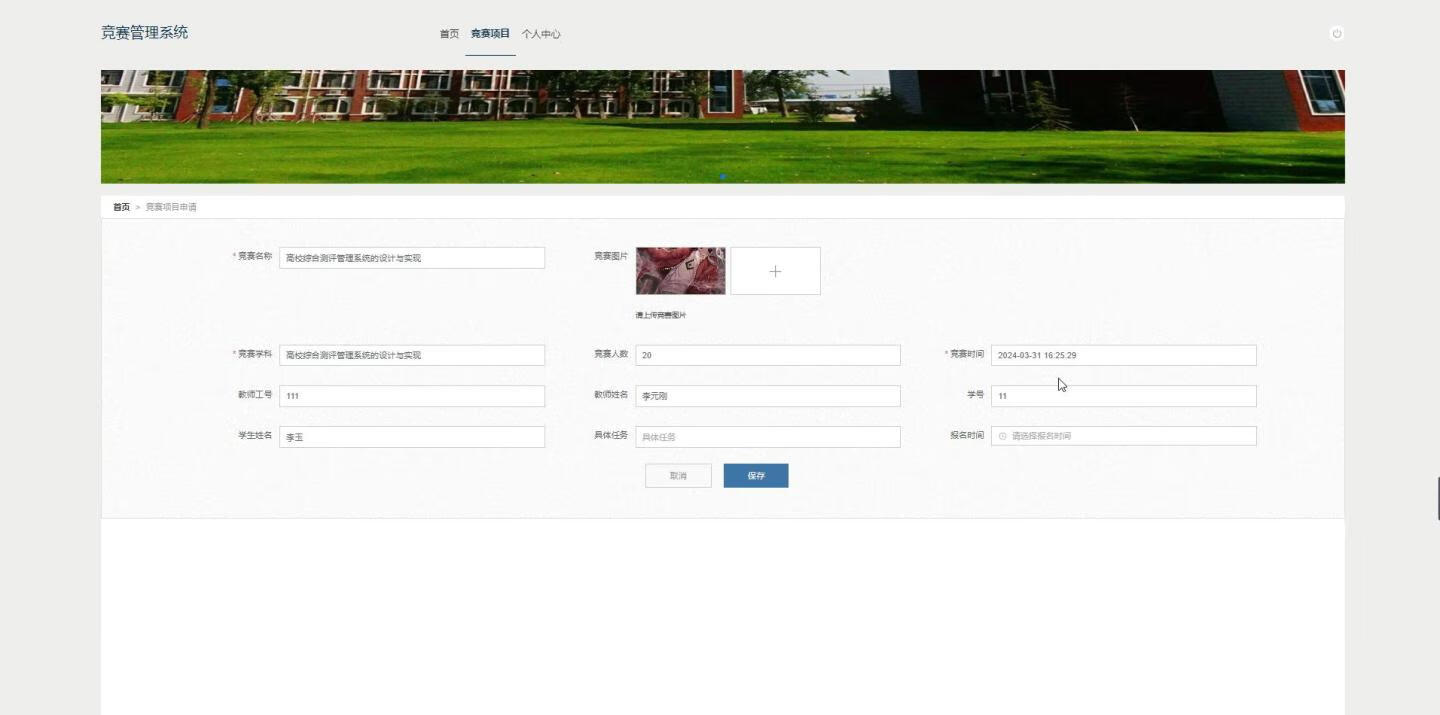Click the 保存 button

pos(756,476)
